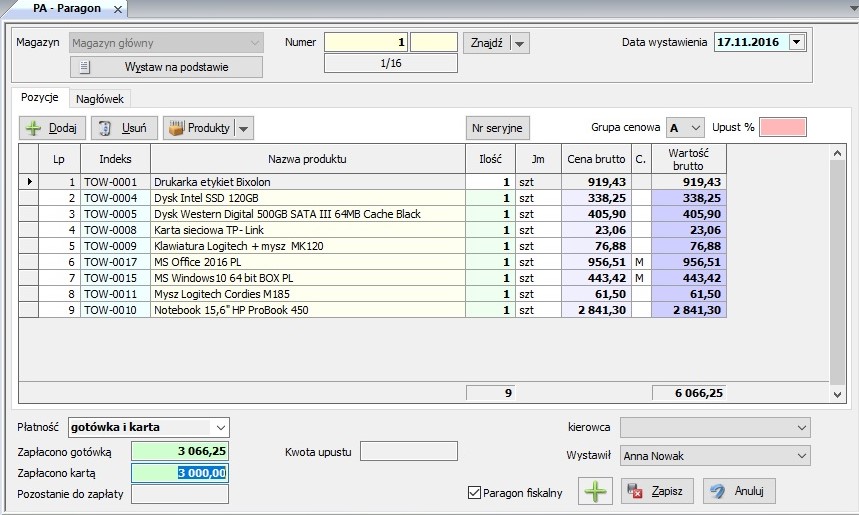
Task: Click the Znajdź button
Action: point(487,43)
